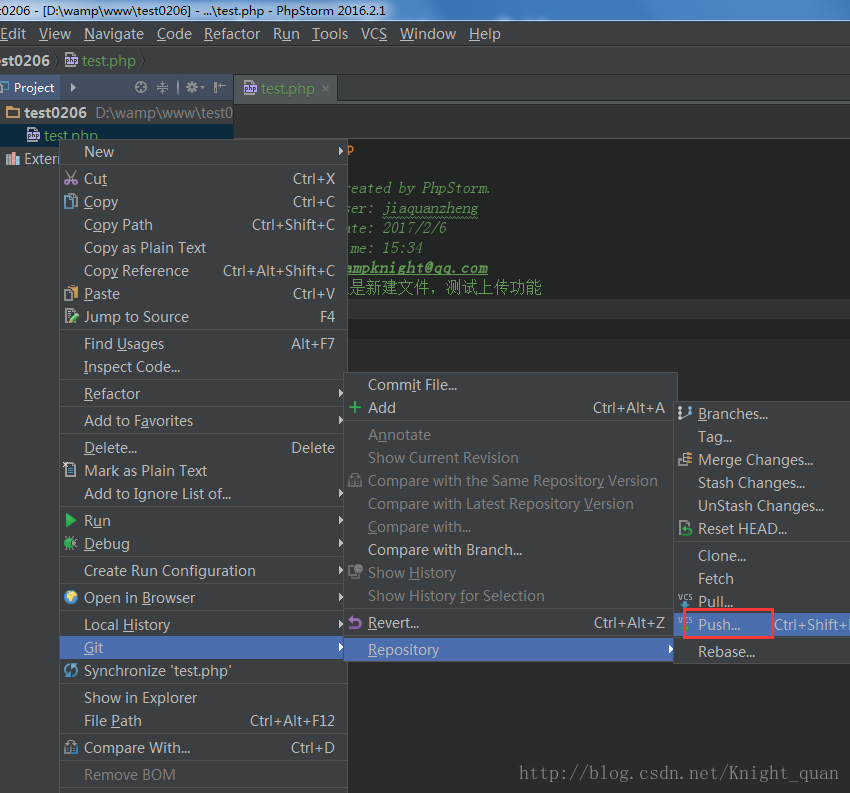This screenshot has height=793, width=850.
Task: Choose Delete... from context menu
Action: point(203,447)
